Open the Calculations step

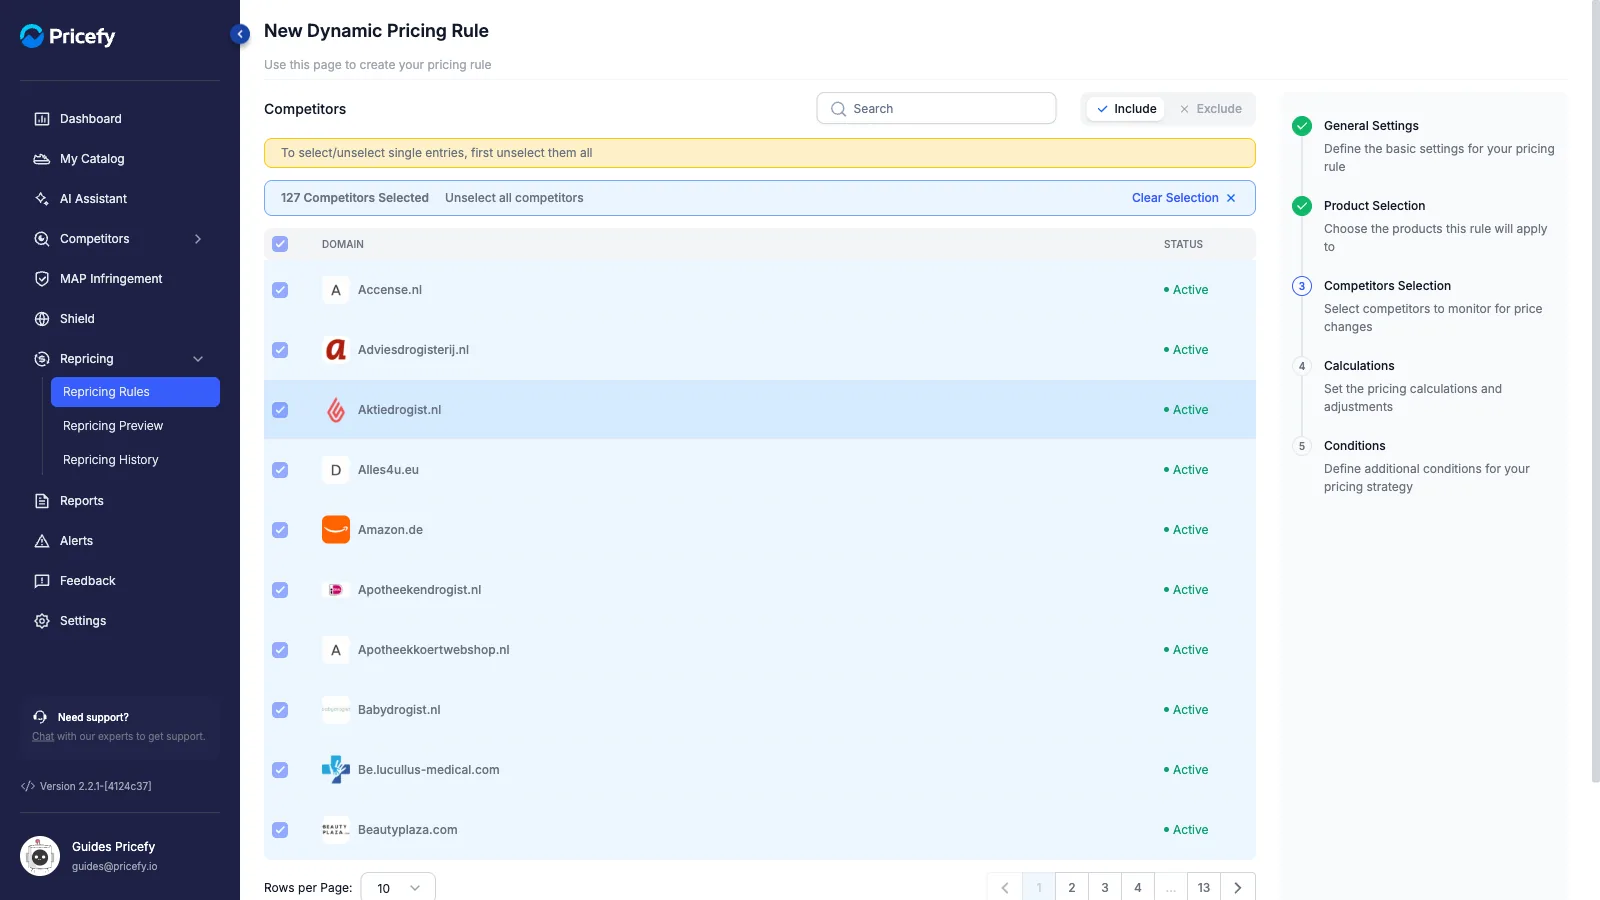tap(1359, 366)
